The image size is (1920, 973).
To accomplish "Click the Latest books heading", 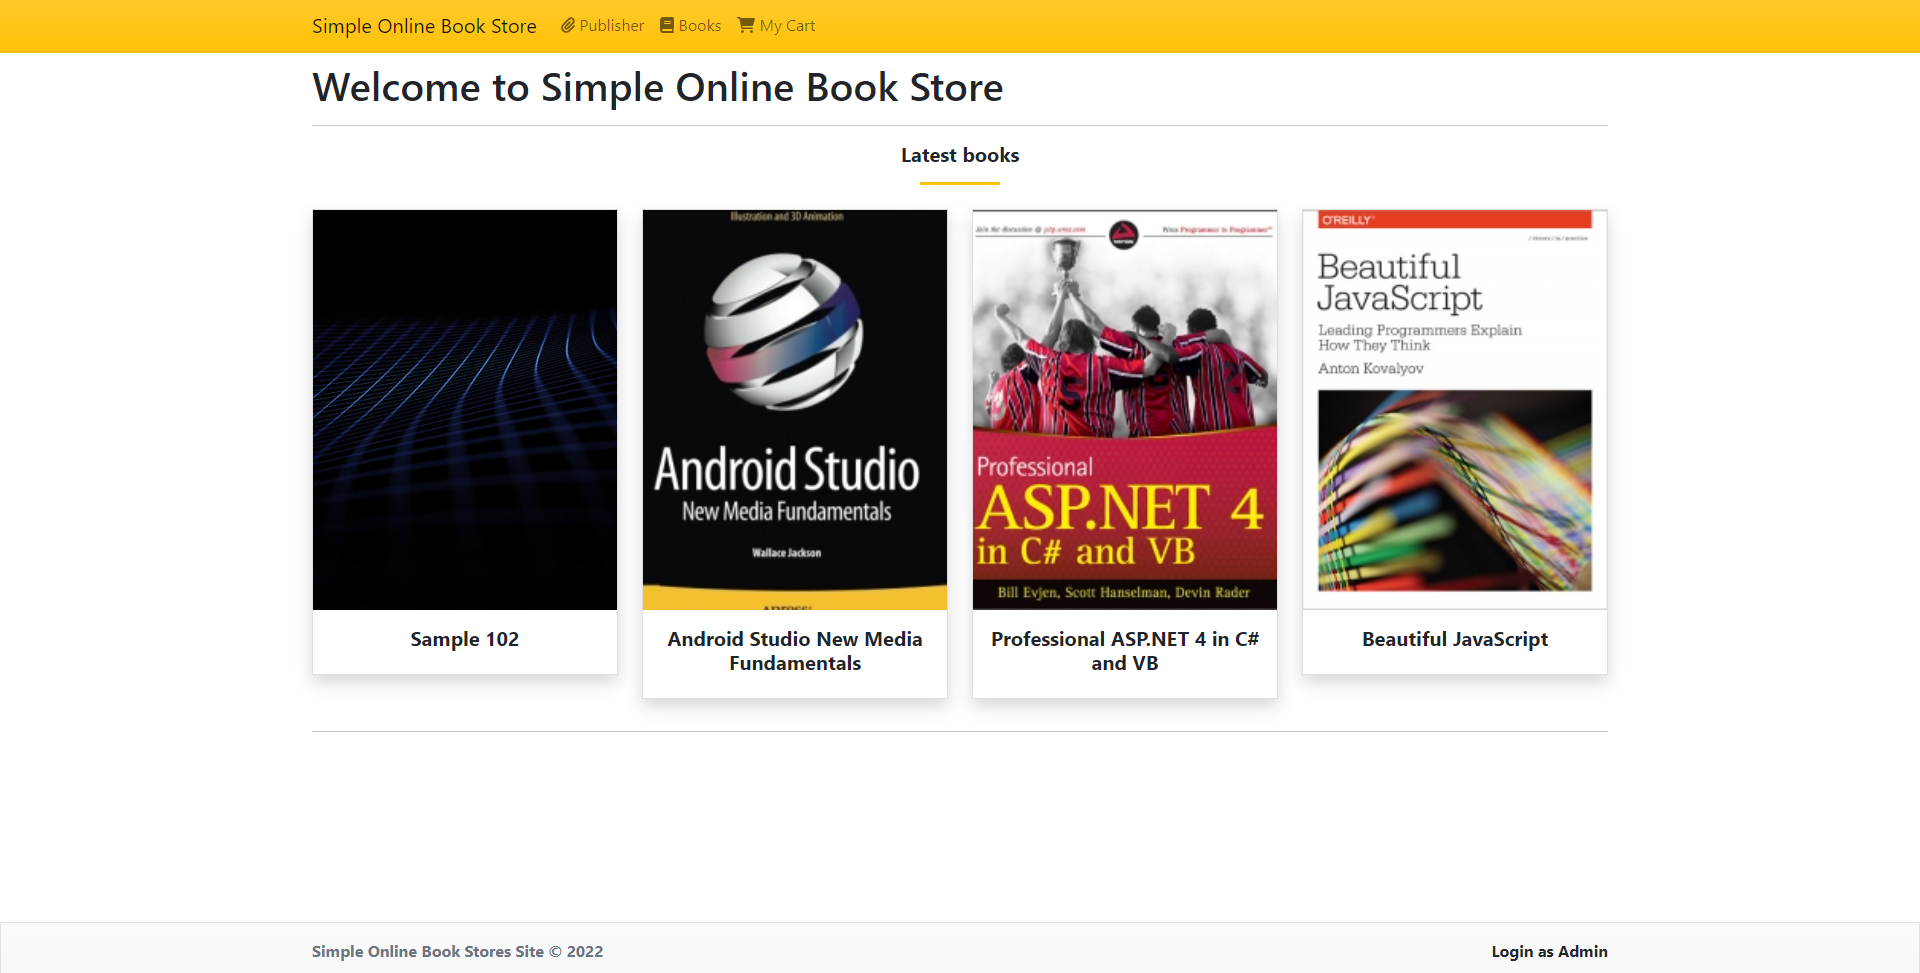I will tap(960, 155).
